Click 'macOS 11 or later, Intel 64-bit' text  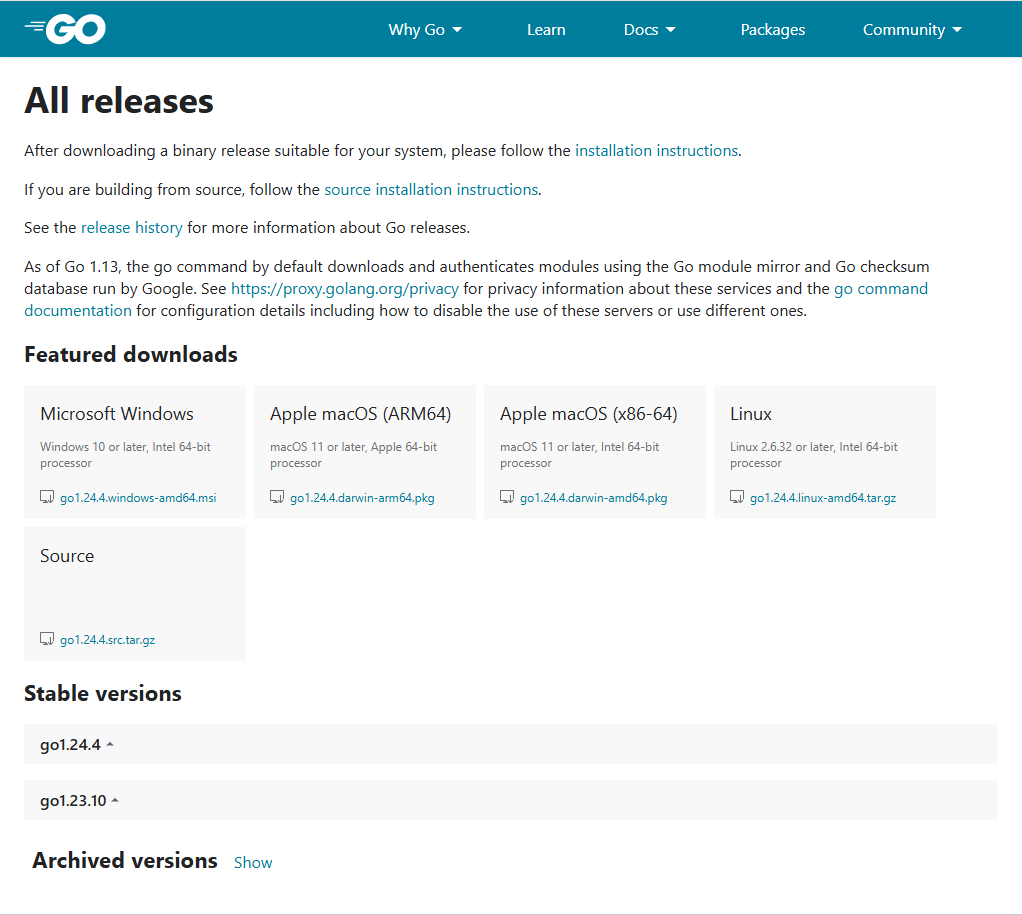click(x=579, y=447)
